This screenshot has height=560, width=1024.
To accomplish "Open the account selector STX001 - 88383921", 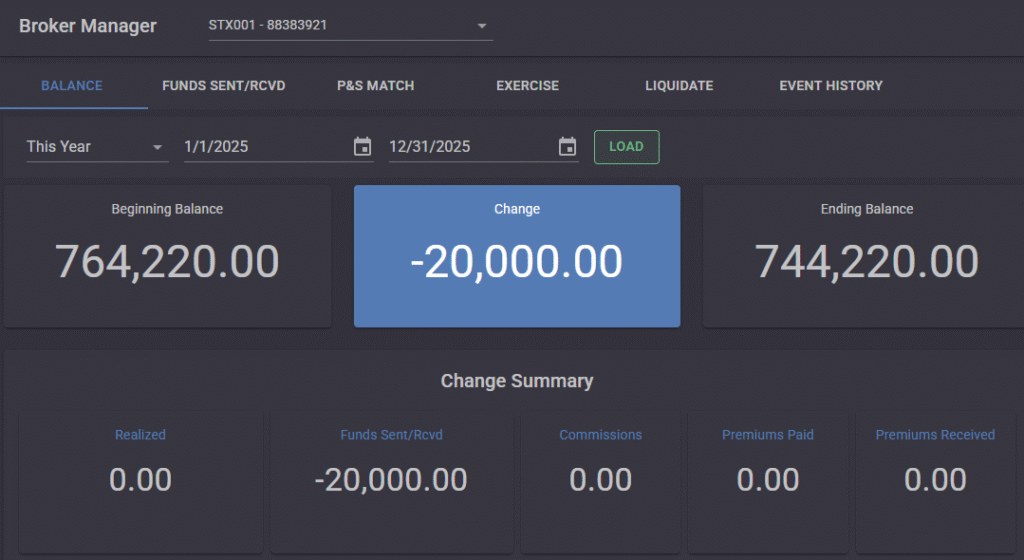I will 351,26.
